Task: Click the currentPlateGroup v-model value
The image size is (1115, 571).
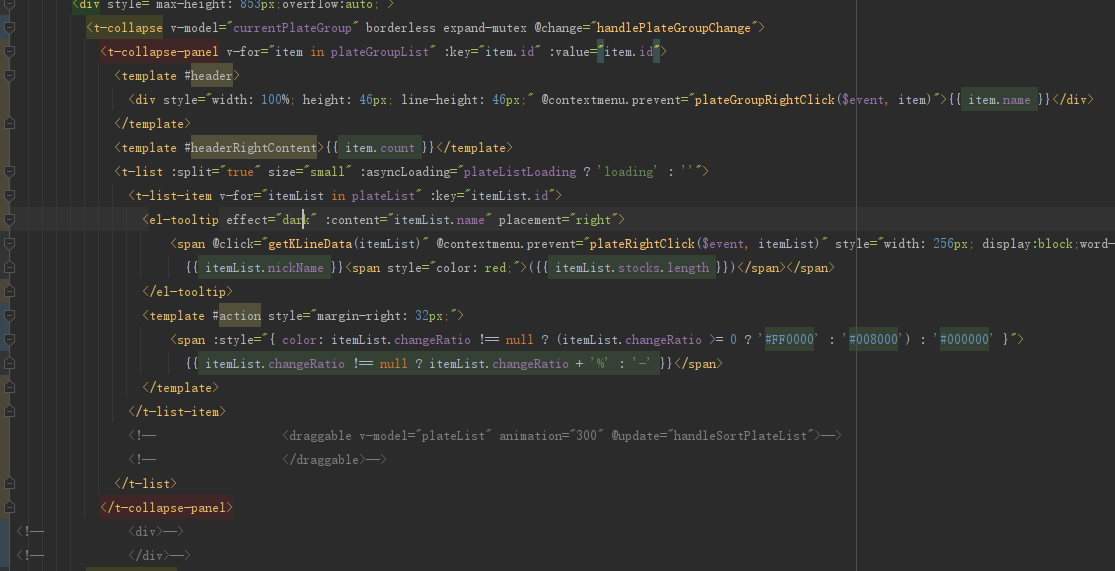Action: click(292, 28)
